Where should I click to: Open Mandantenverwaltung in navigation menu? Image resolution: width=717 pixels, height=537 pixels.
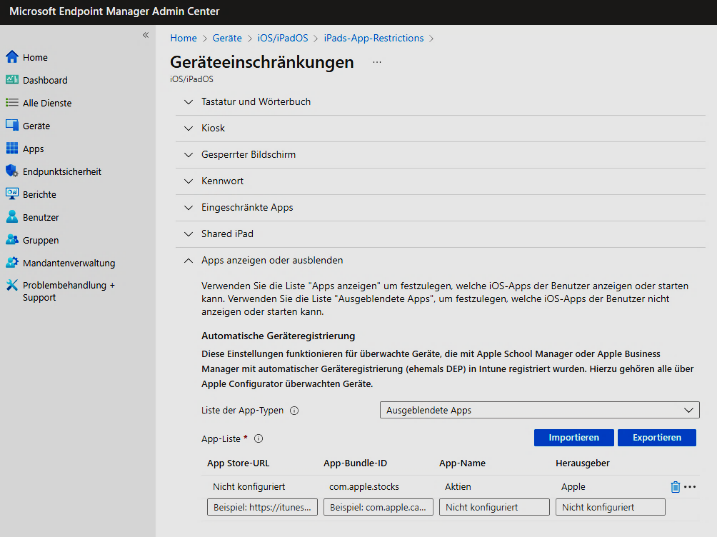68,263
